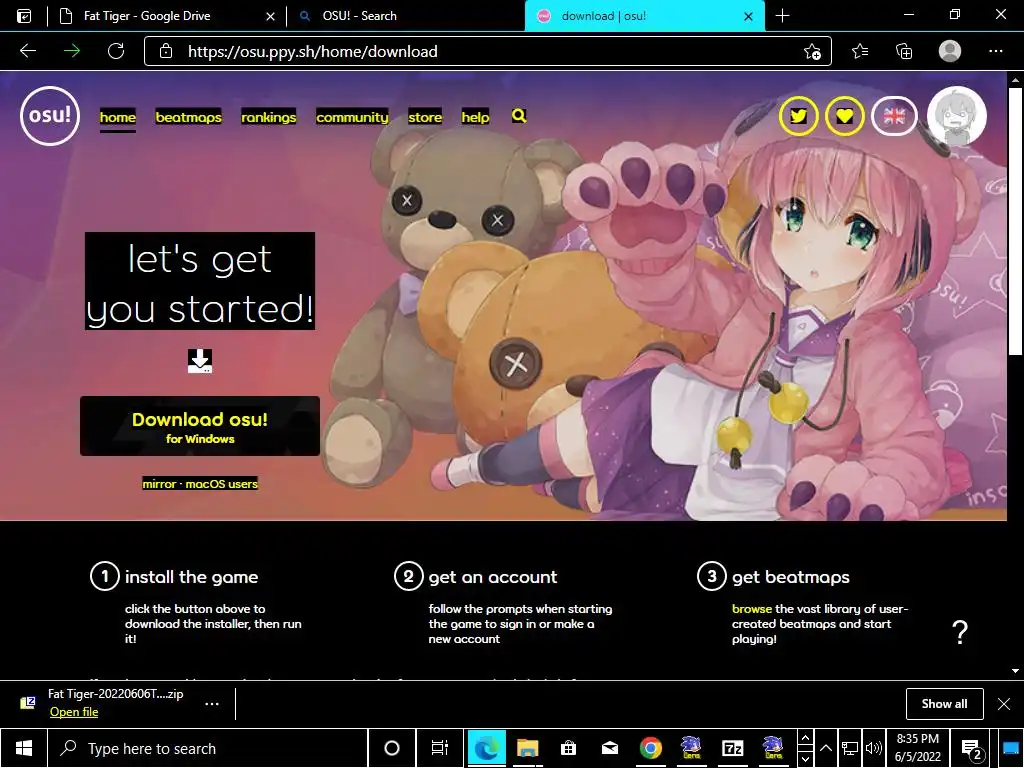Open browser Collections
Screen dimensions: 1024x768
(904, 51)
